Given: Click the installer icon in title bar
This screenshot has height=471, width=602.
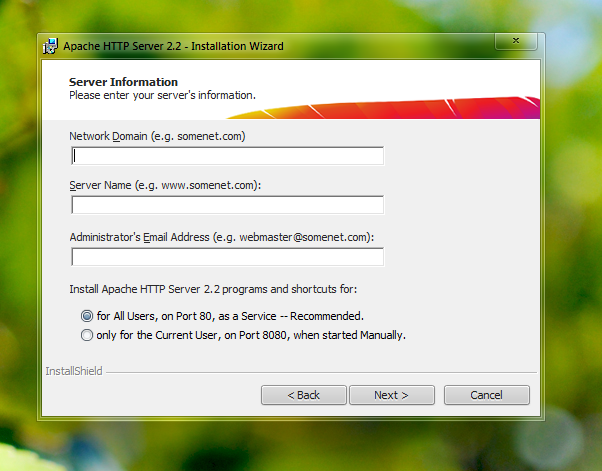Looking at the screenshot, I should (x=50, y=46).
